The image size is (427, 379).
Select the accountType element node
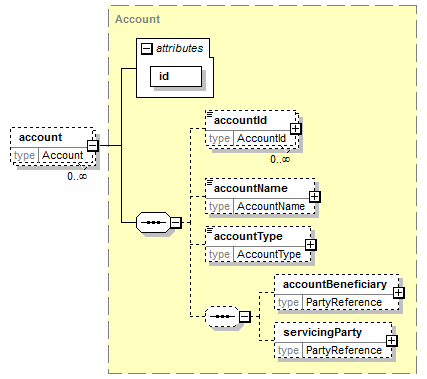pos(258,244)
